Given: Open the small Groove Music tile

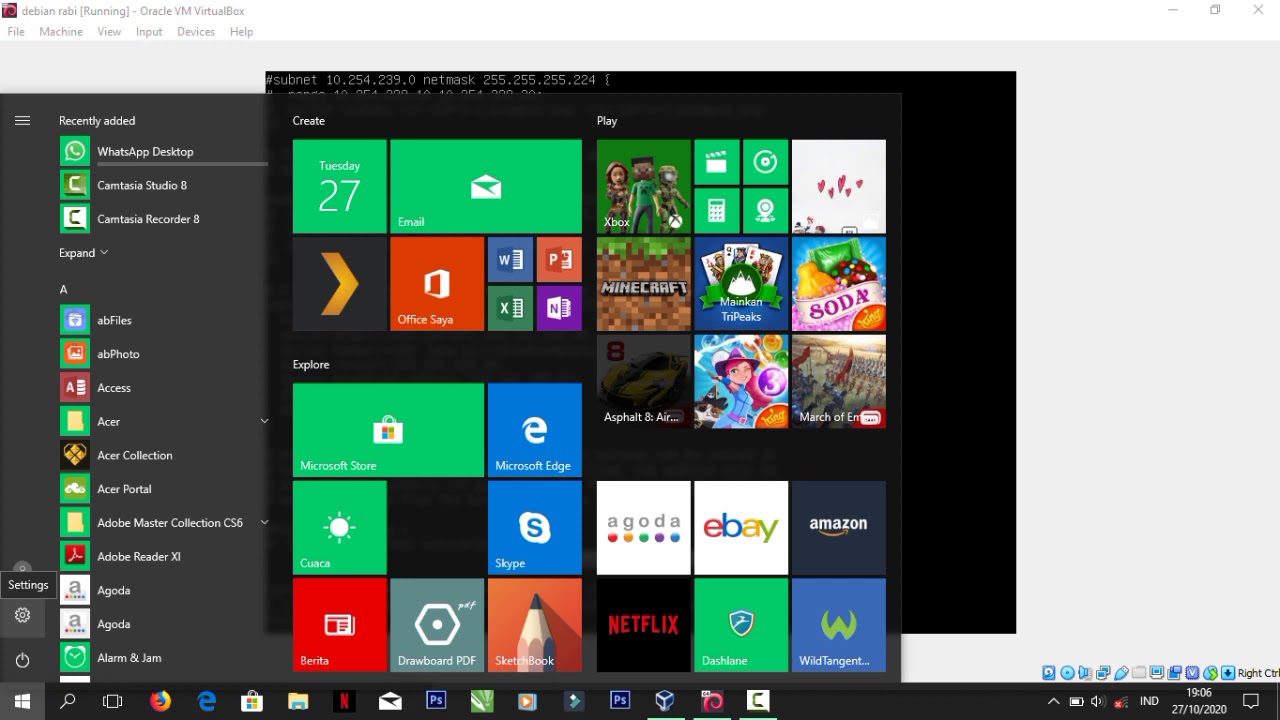Looking at the screenshot, I should (765, 162).
